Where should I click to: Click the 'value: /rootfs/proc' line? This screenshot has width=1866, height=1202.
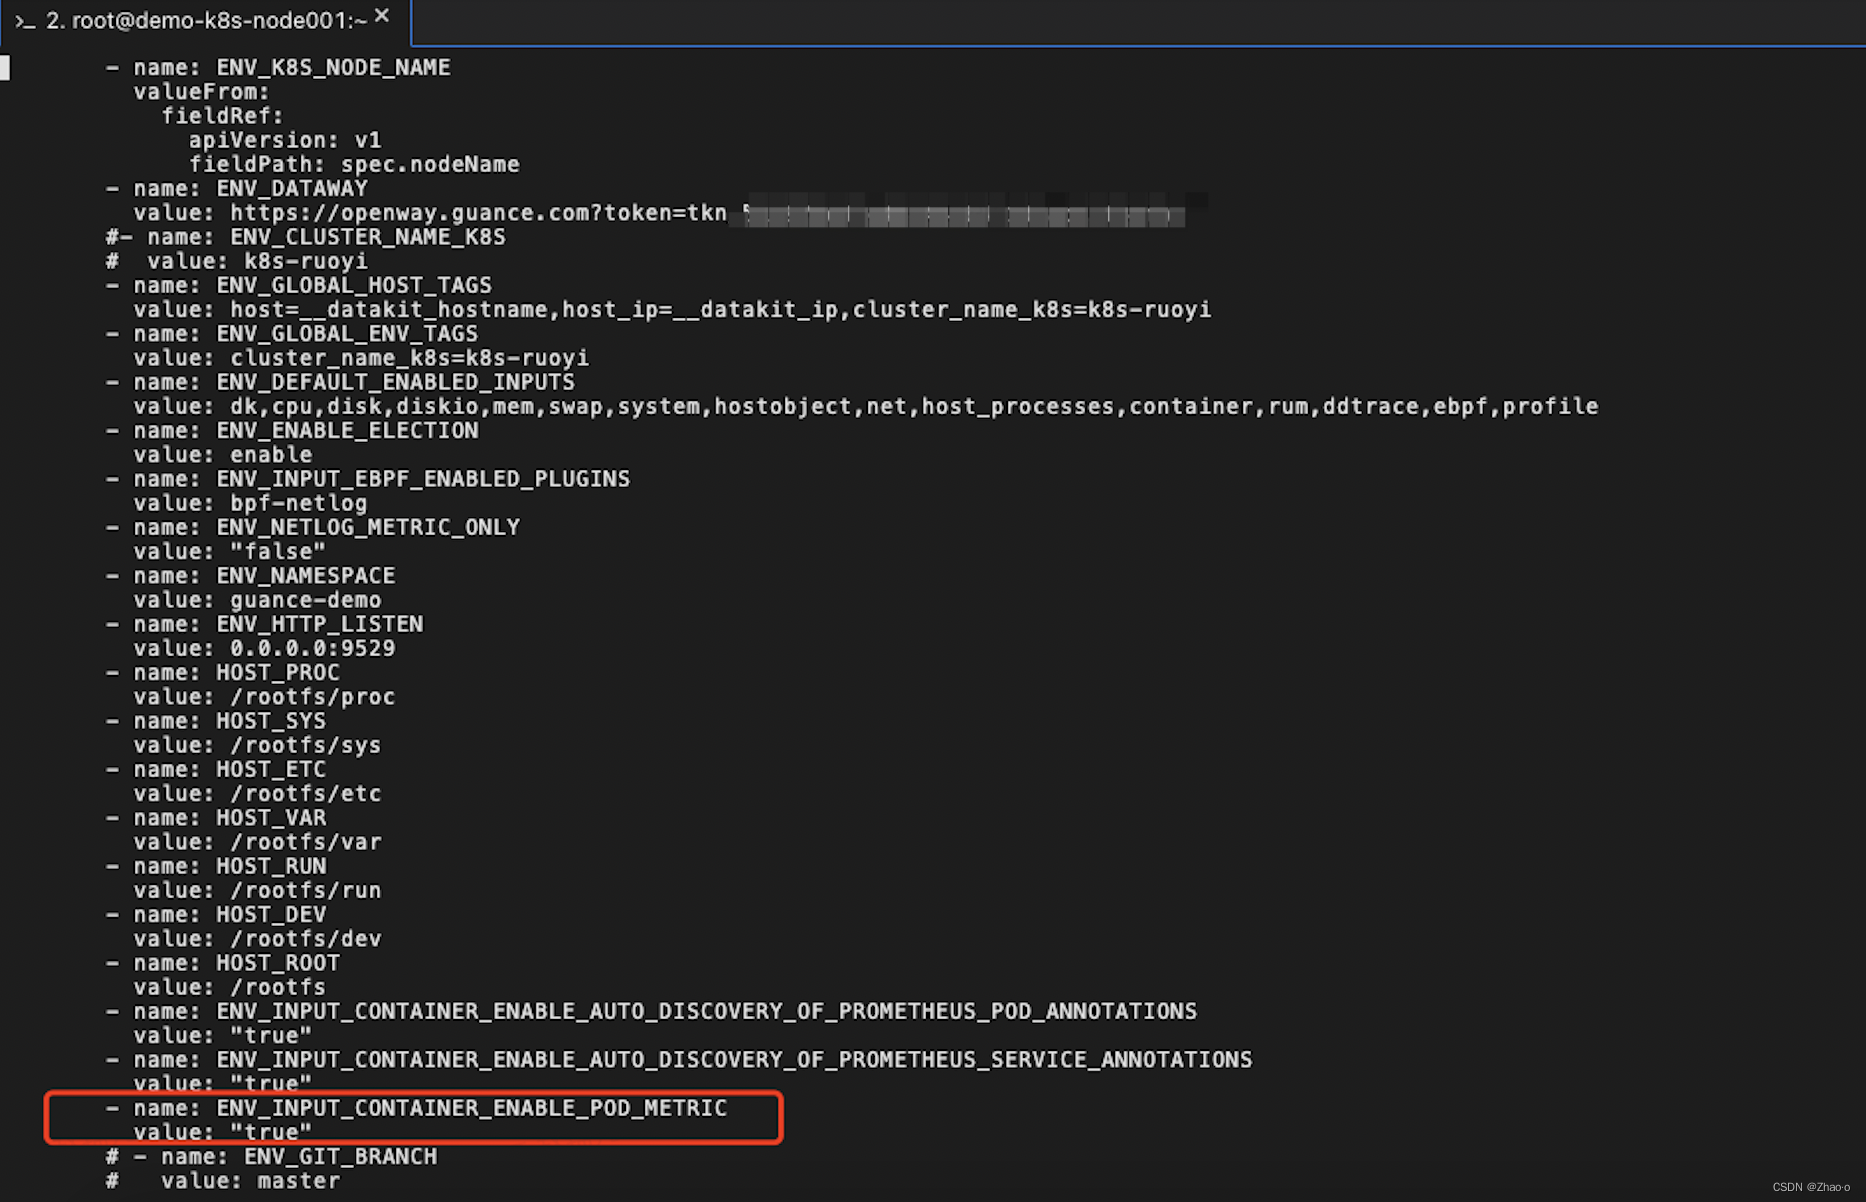(264, 697)
